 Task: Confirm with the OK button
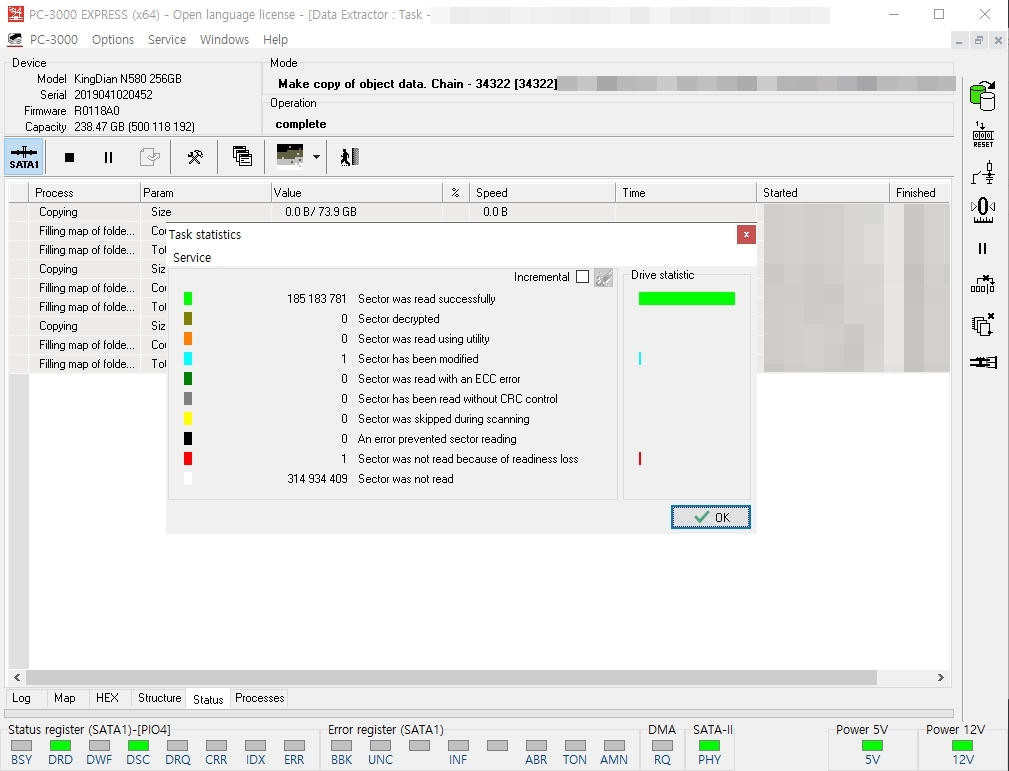710,517
